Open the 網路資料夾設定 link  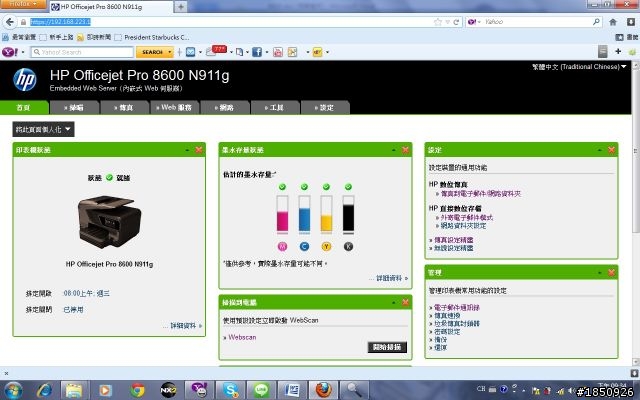tap(463, 225)
